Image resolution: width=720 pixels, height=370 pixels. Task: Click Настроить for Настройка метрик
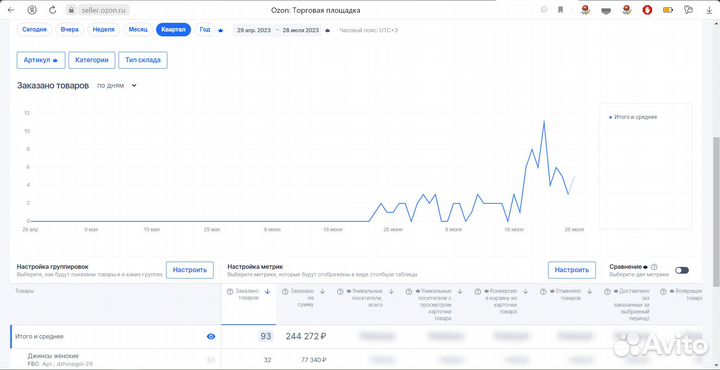tap(572, 270)
